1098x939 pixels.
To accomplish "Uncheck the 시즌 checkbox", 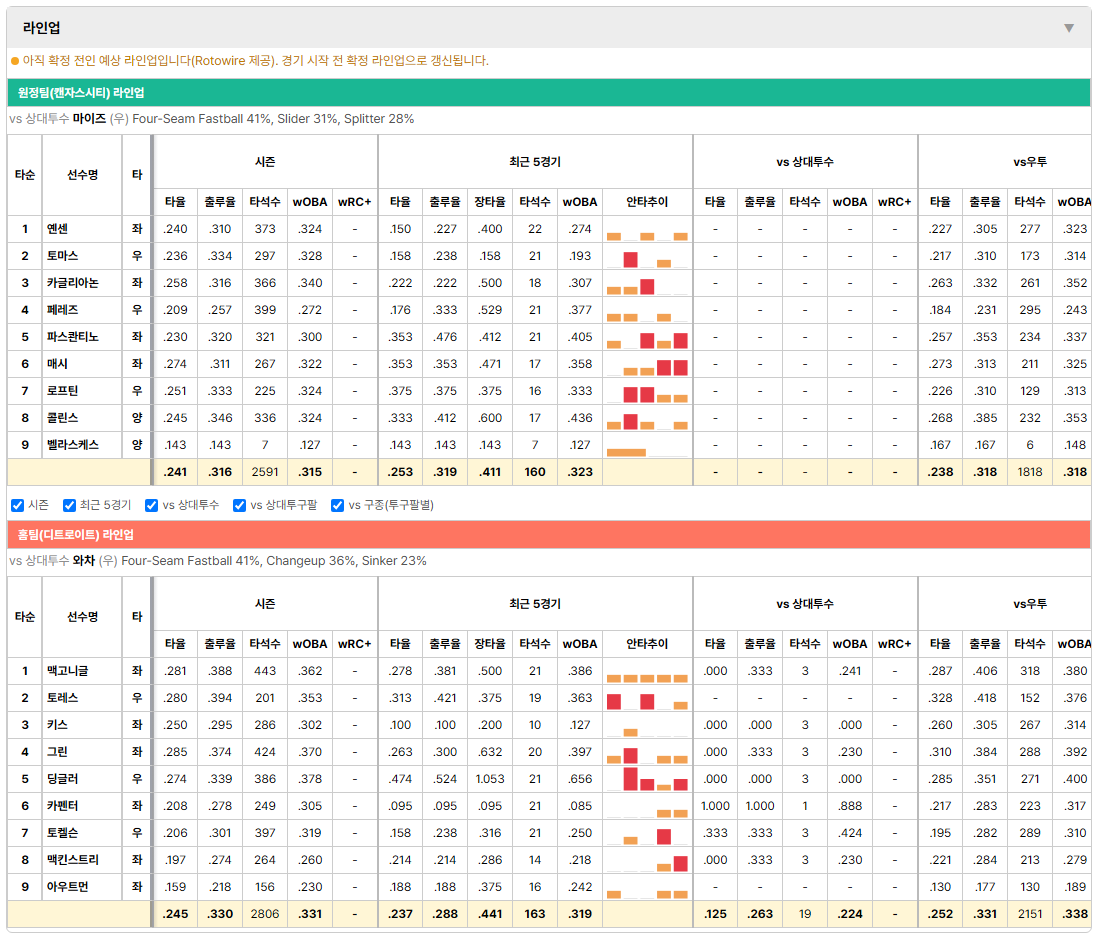I will click(x=18, y=506).
